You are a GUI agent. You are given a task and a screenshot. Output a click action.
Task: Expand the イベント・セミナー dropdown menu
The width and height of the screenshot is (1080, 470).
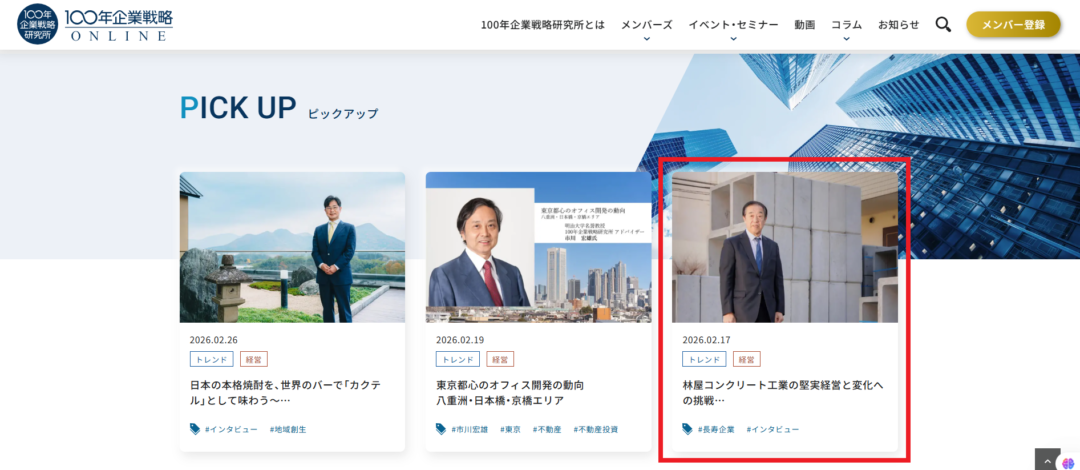point(733,25)
